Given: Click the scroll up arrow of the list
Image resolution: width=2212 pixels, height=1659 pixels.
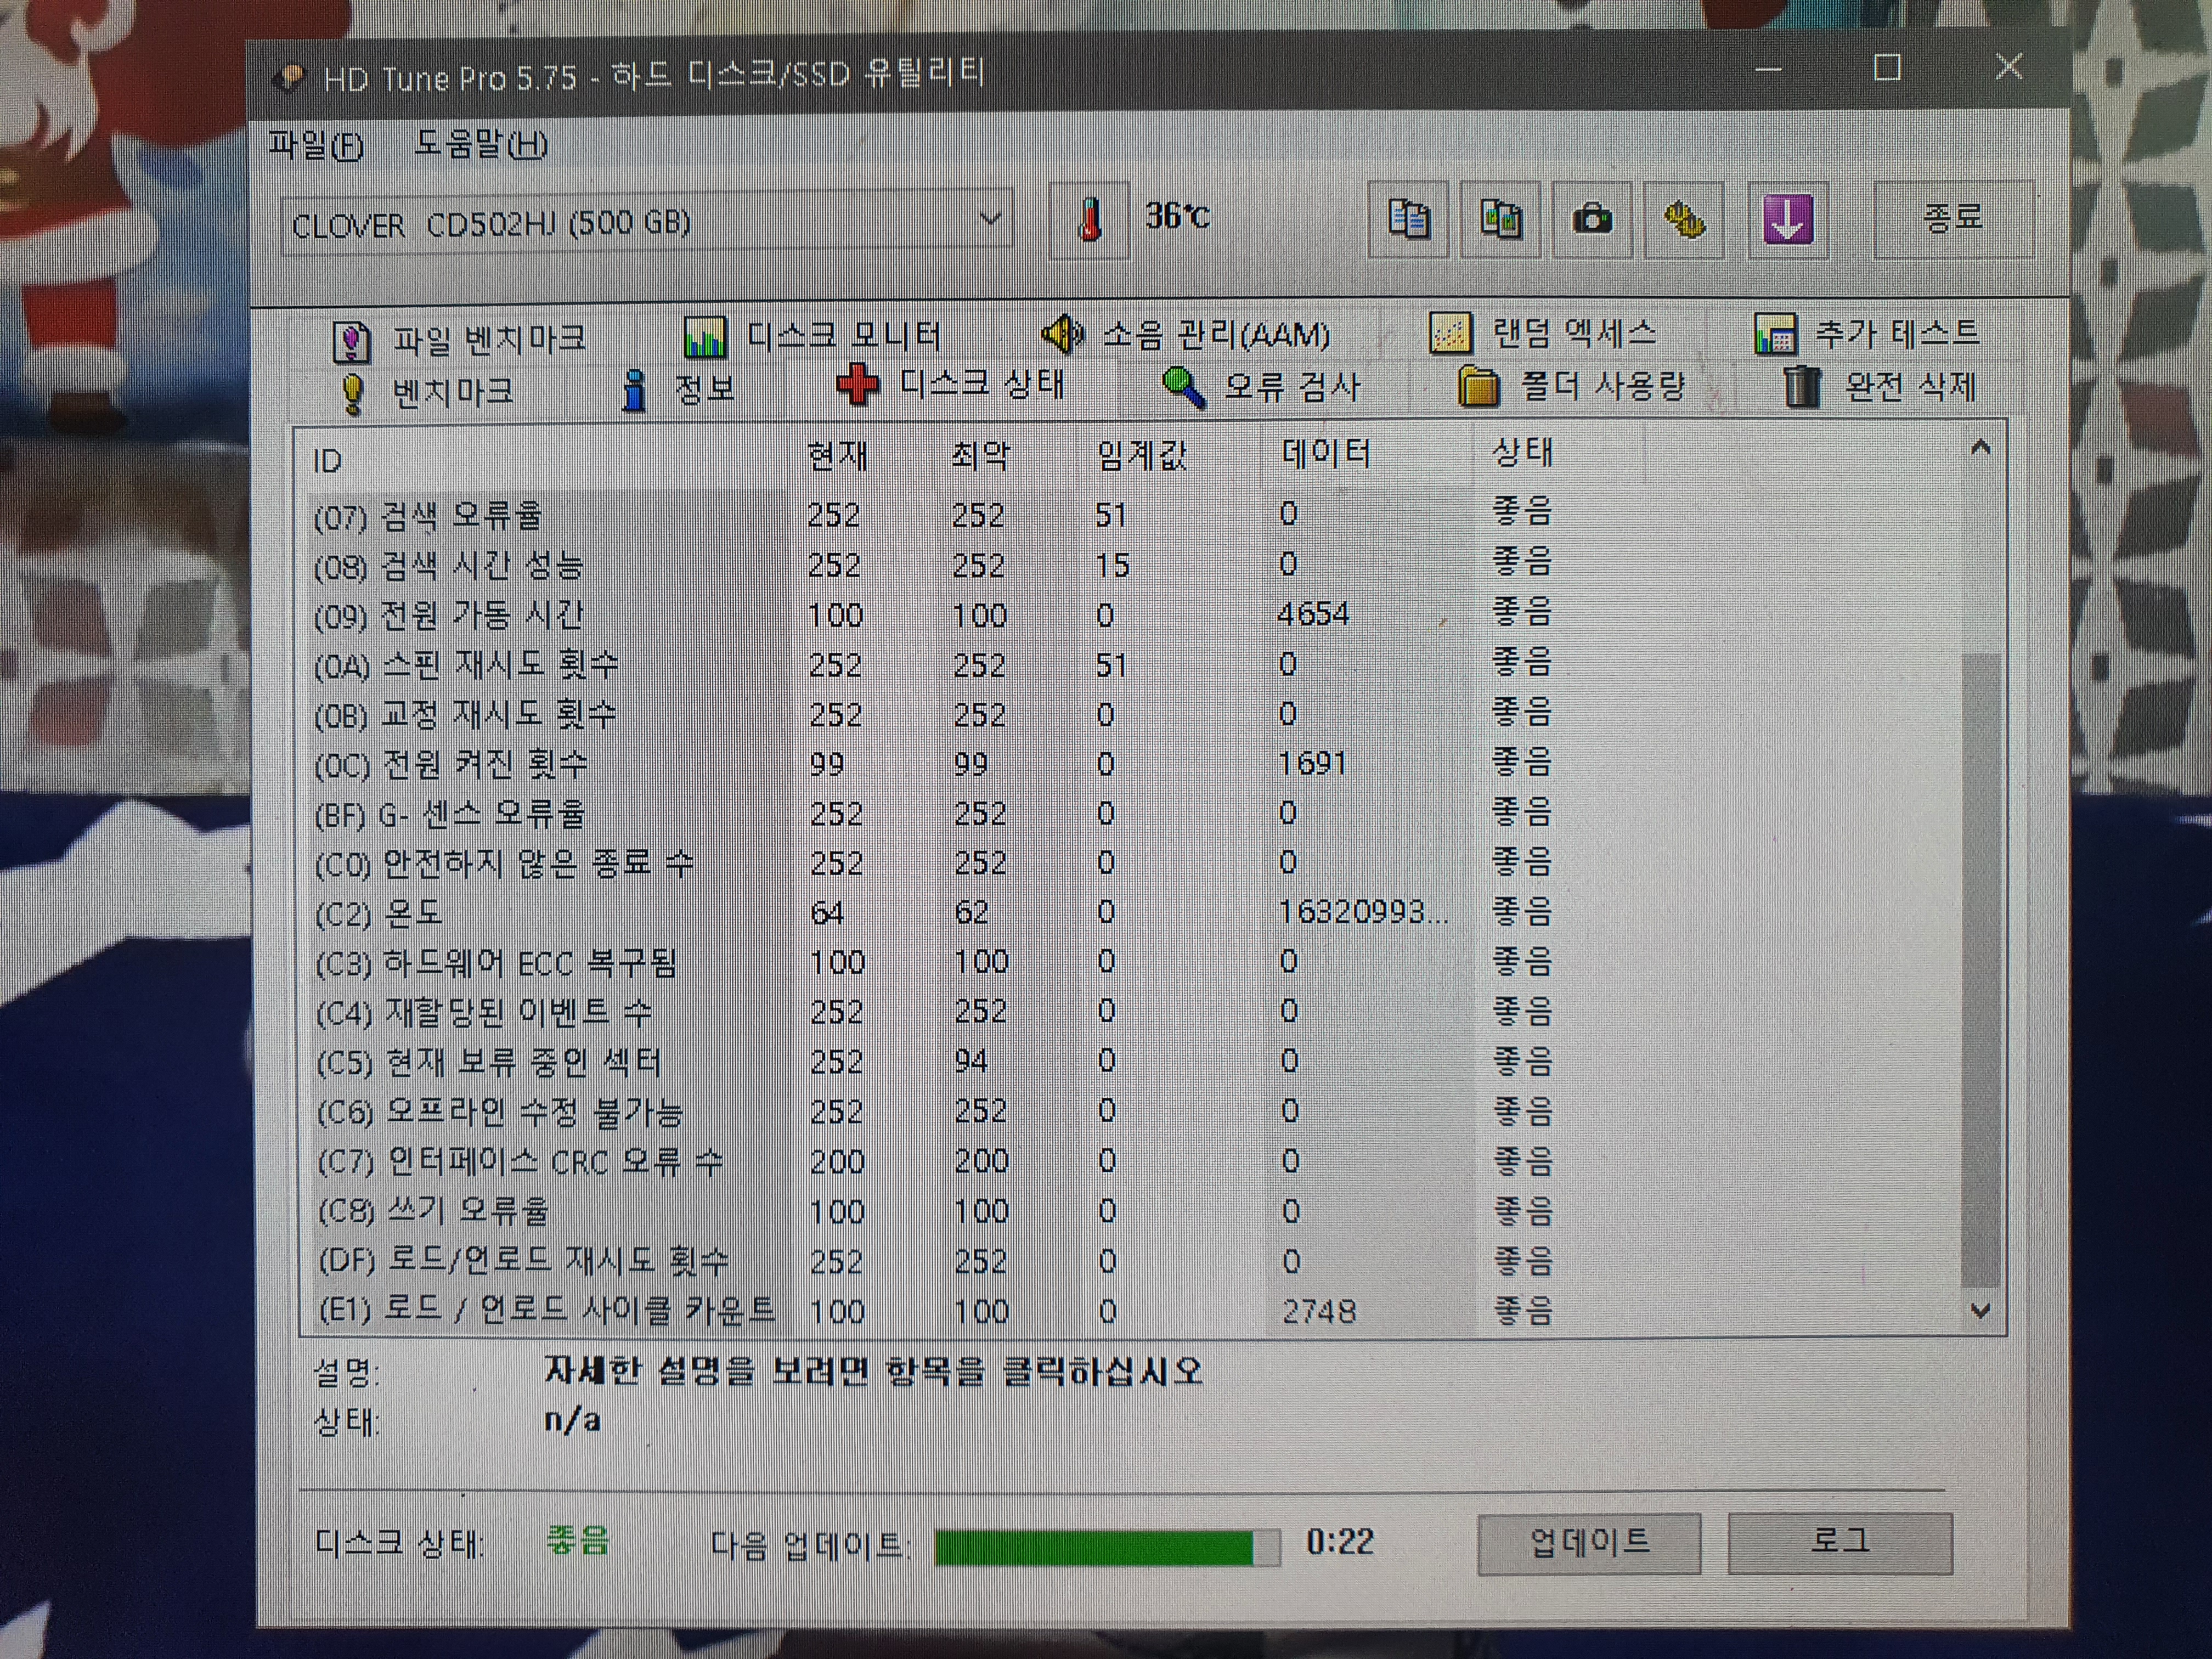Looking at the screenshot, I should coord(1980,449).
